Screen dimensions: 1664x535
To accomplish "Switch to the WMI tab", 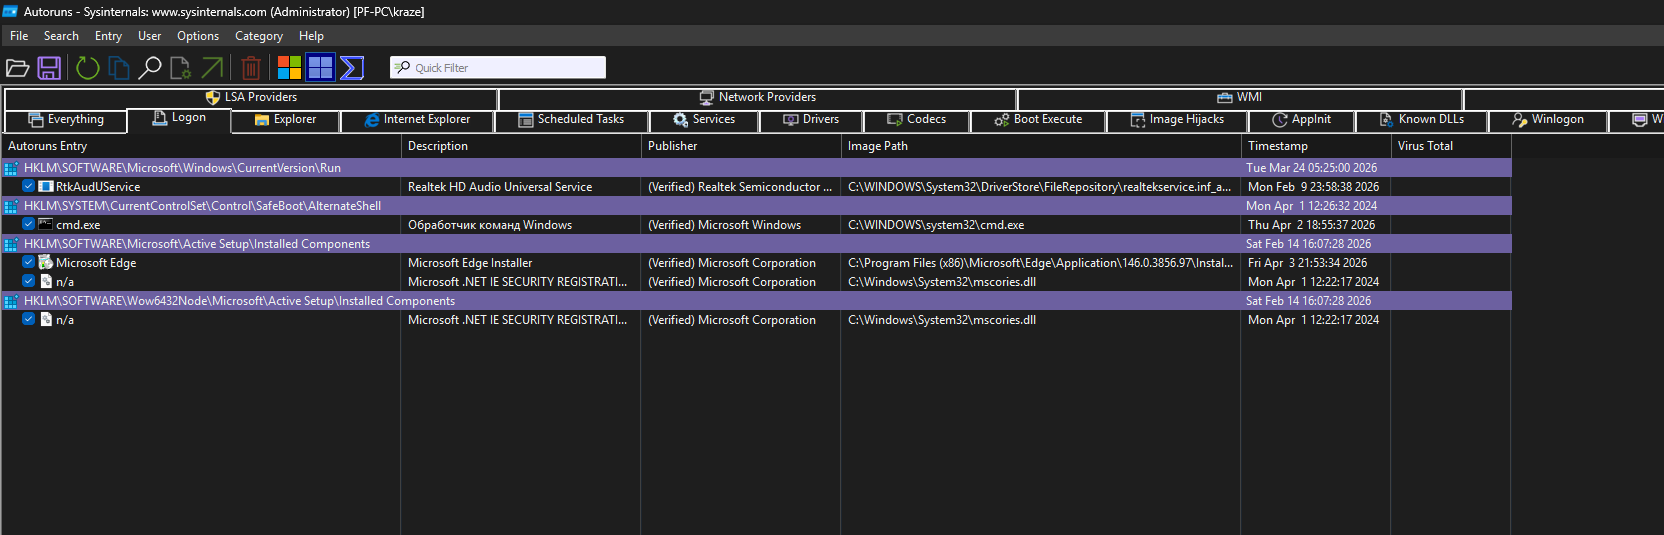I will click(1240, 98).
